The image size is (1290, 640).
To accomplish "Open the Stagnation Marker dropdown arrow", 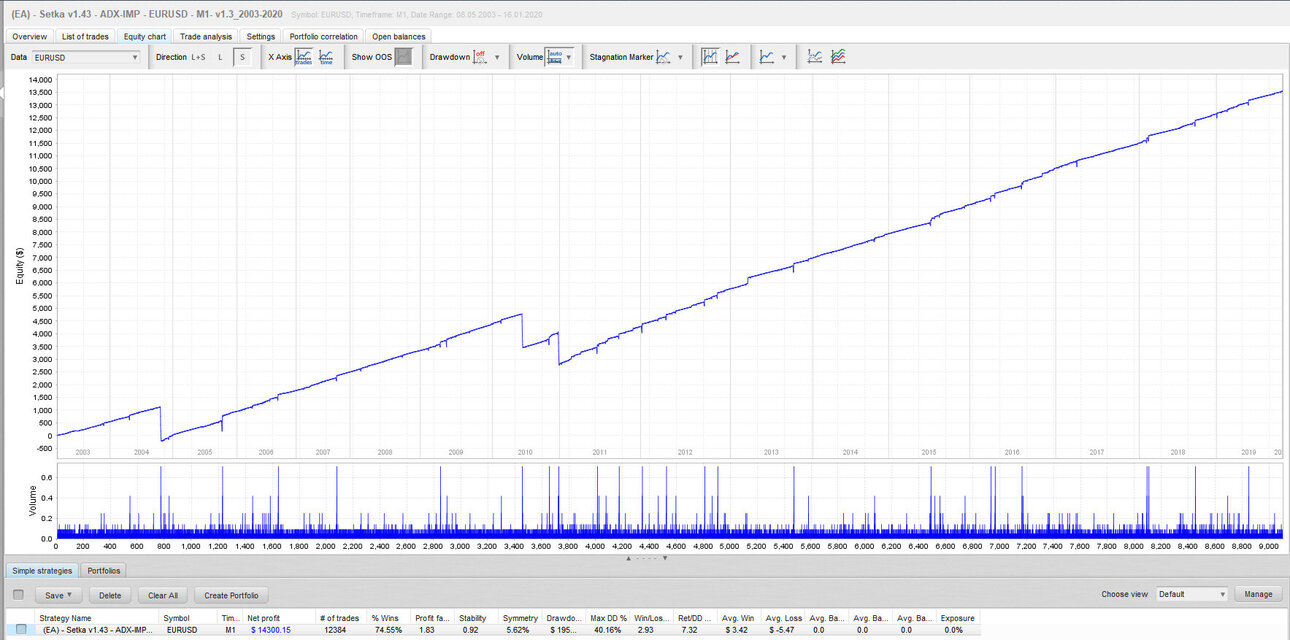I will click(681, 57).
